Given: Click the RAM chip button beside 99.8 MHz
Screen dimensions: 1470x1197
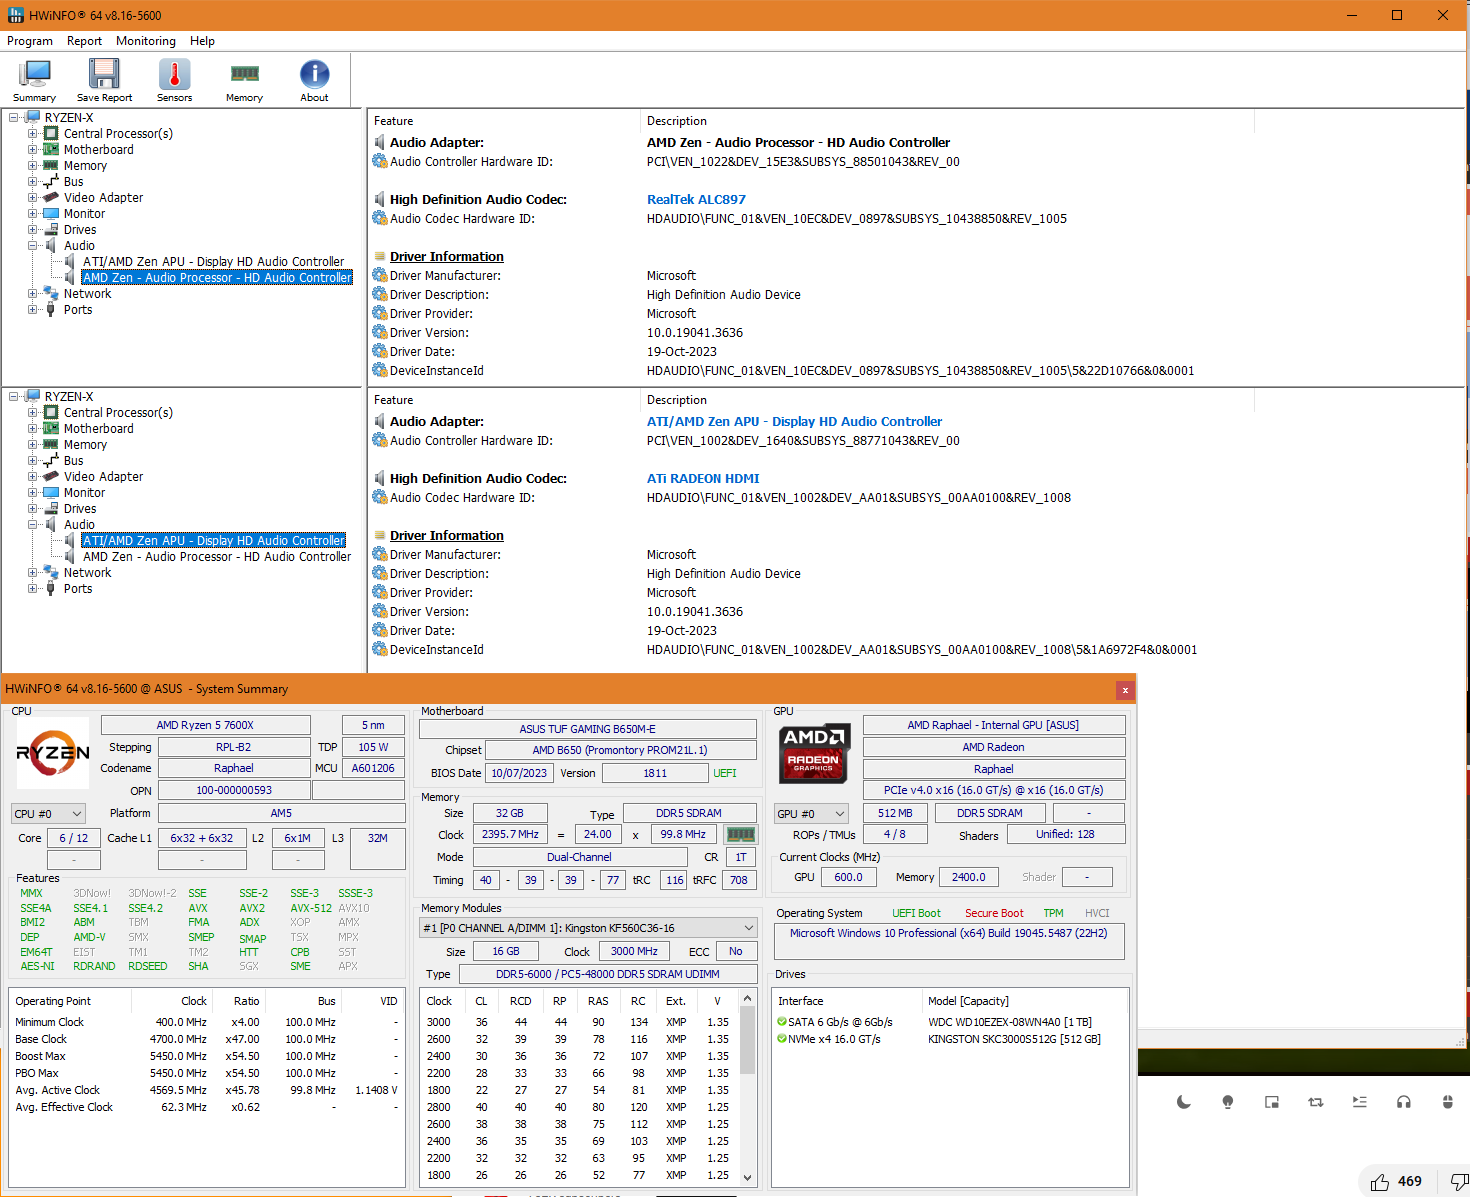Looking at the screenshot, I should (x=740, y=834).
